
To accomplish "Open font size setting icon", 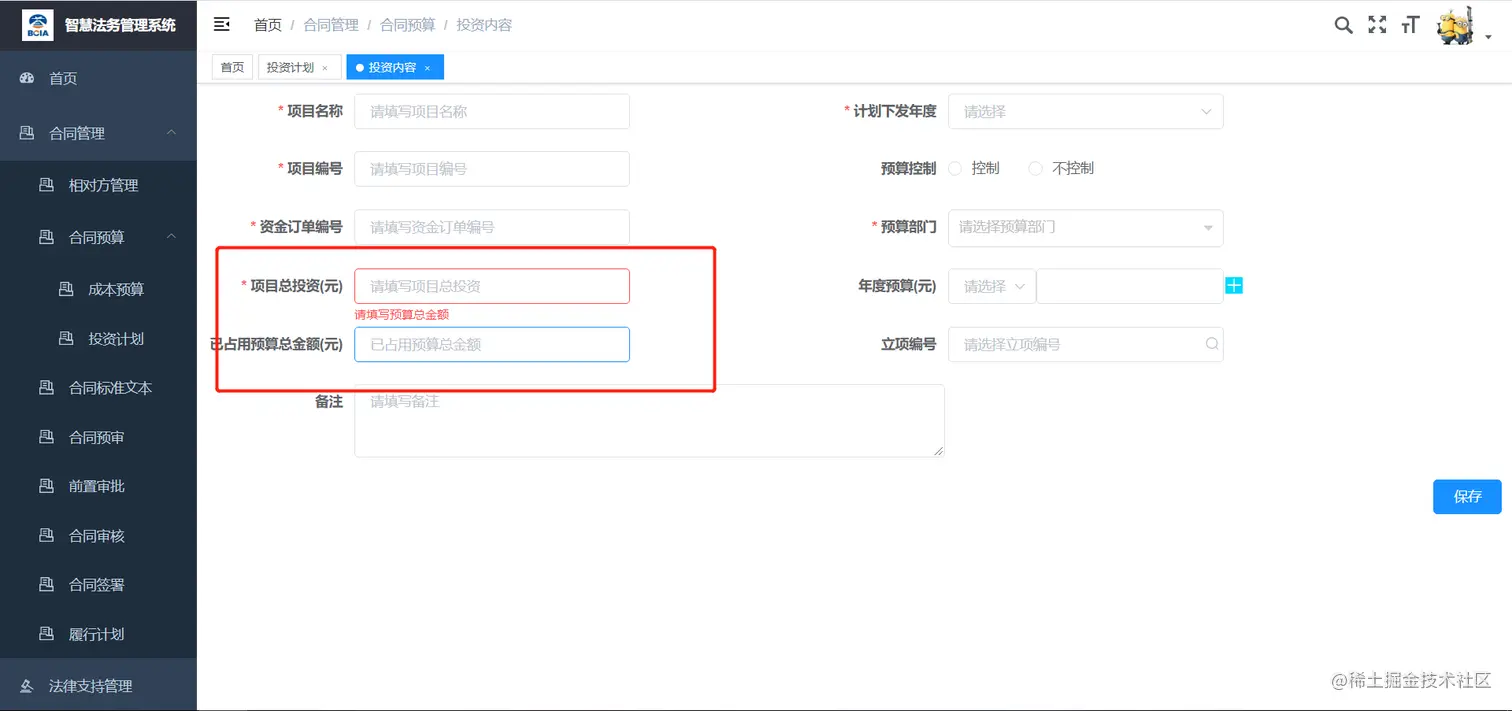I will (x=1410, y=25).
